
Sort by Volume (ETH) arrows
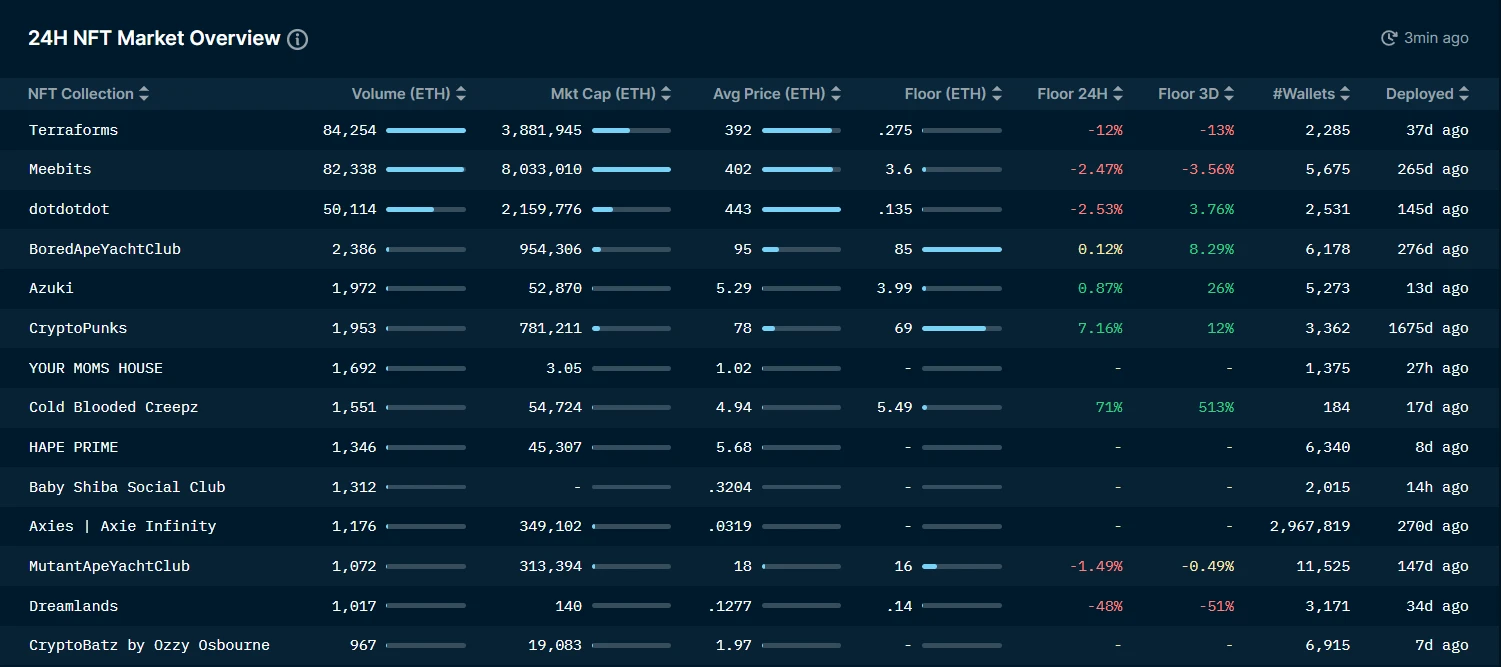[461, 94]
